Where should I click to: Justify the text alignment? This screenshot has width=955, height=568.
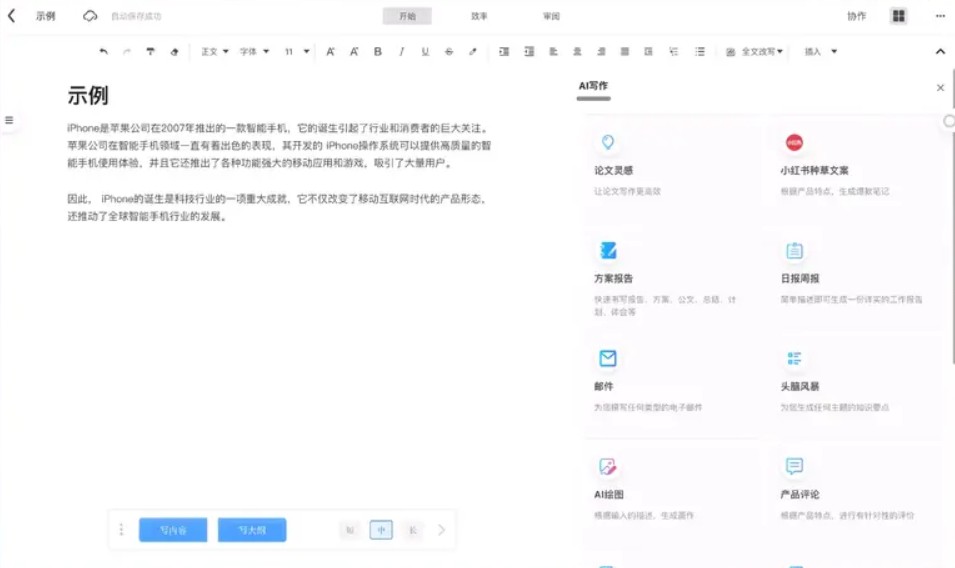coord(625,52)
